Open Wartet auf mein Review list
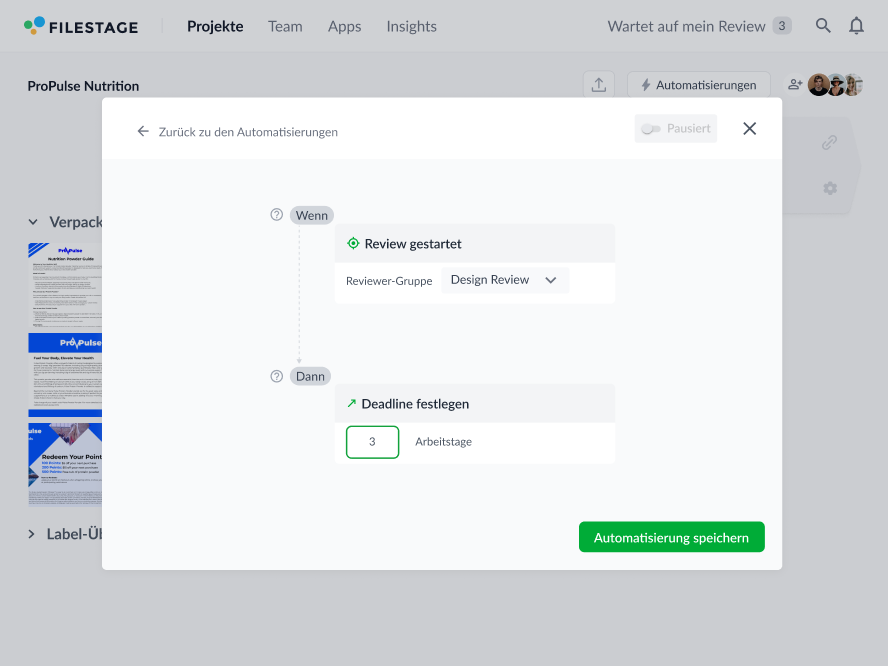 click(698, 26)
